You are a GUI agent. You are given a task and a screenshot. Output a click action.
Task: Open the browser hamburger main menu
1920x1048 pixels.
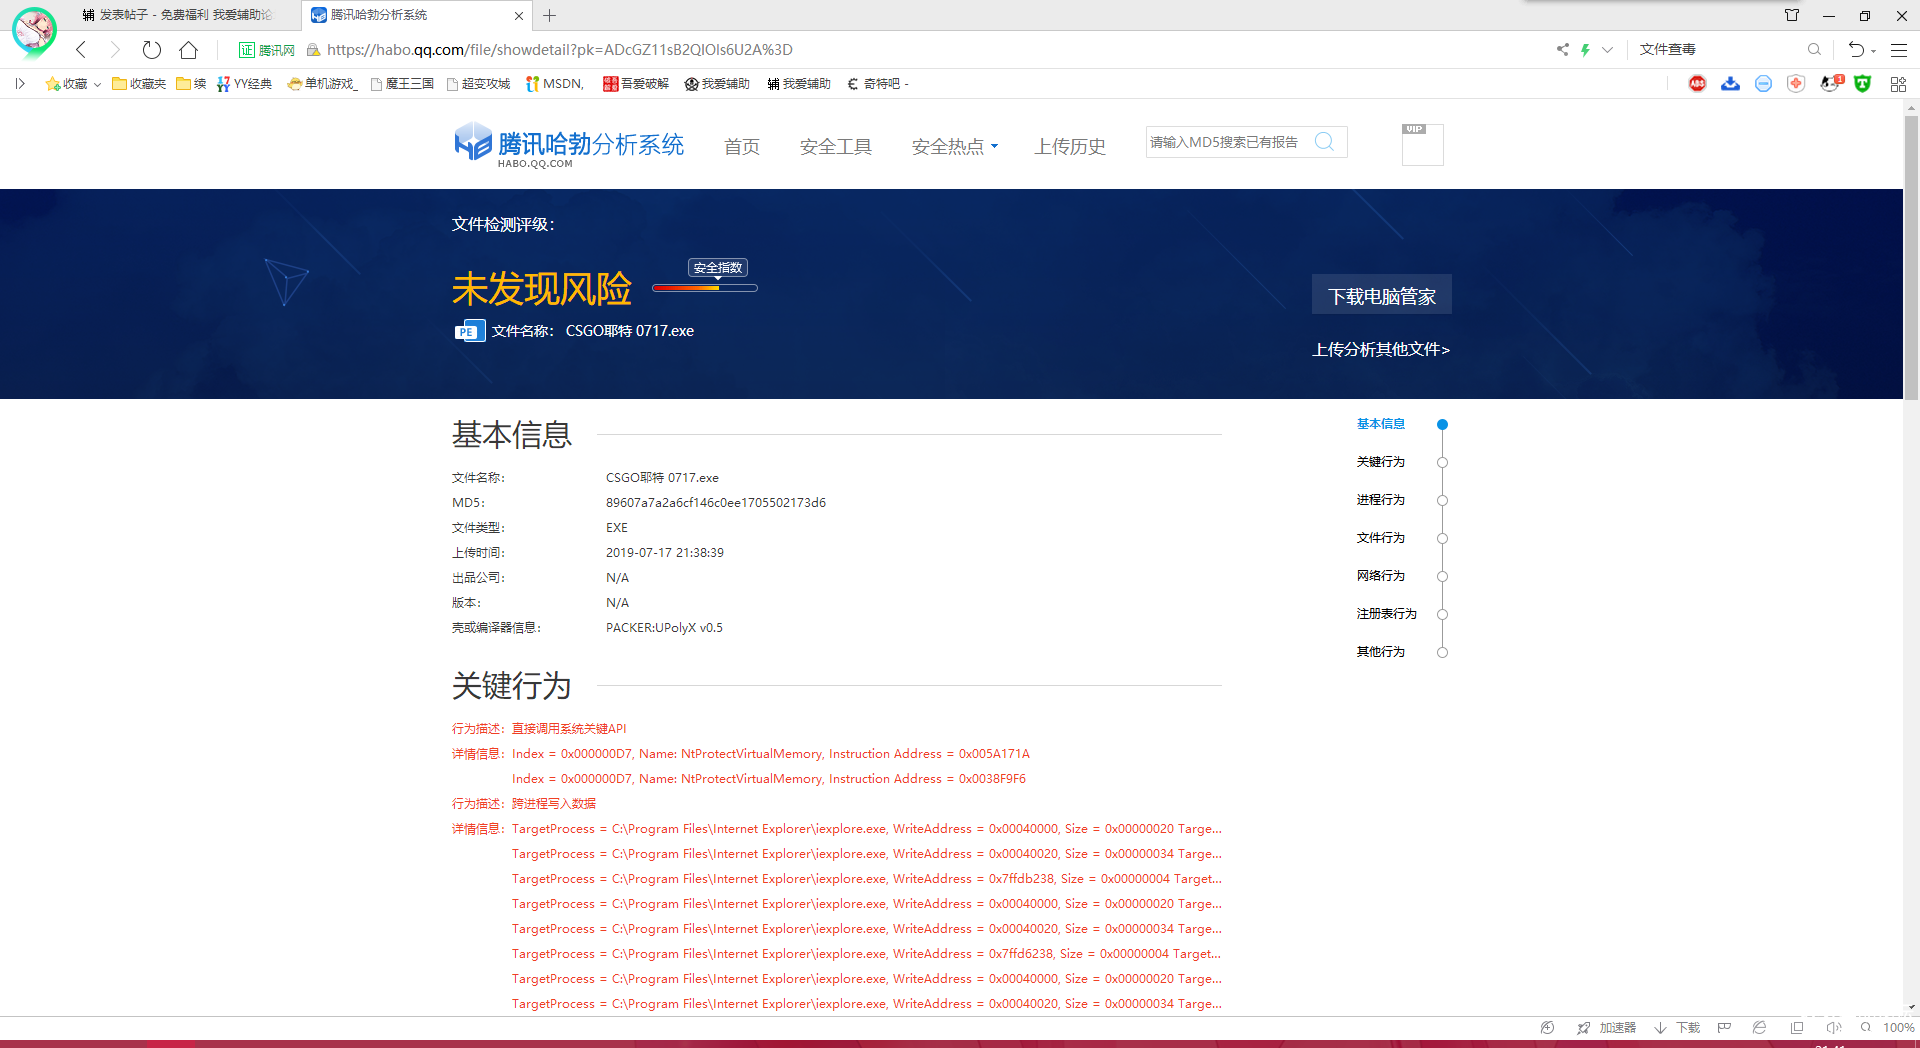click(x=1899, y=49)
